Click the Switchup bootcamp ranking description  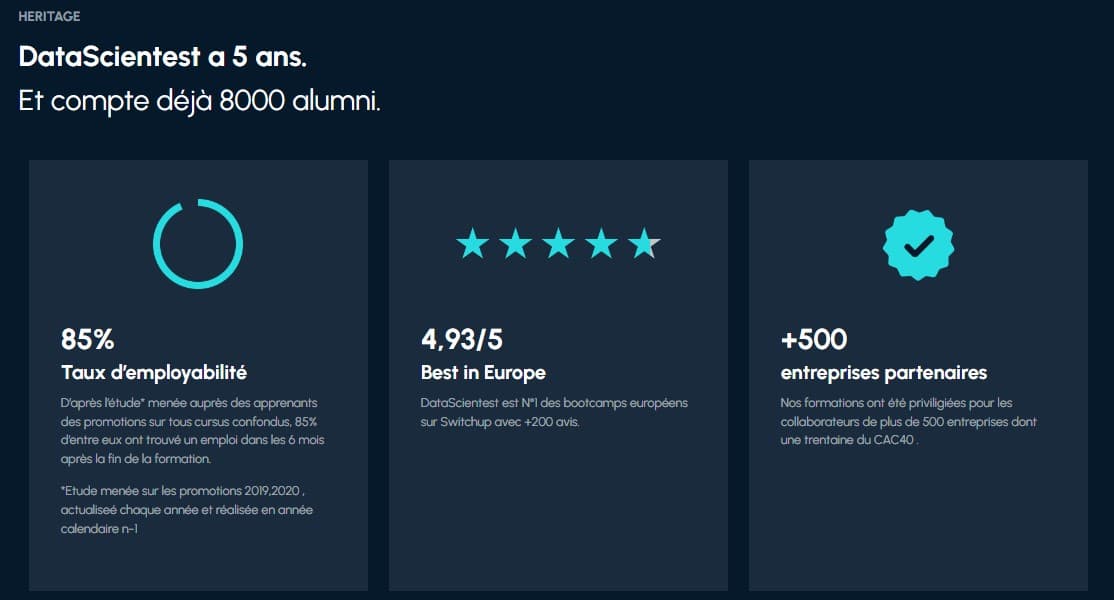(554, 412)
